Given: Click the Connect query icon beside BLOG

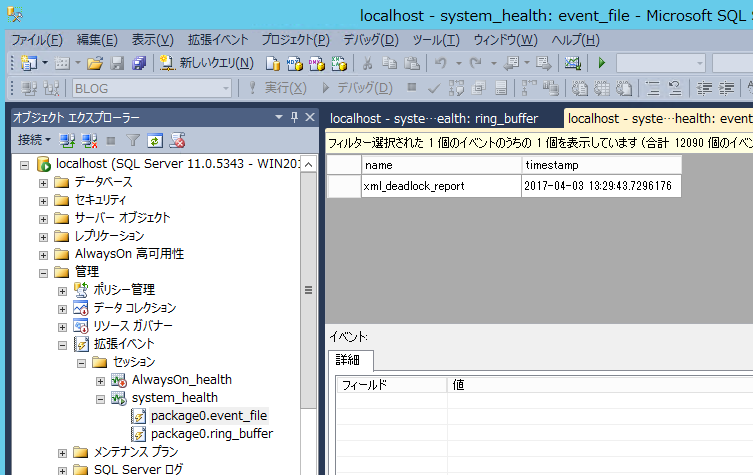Looking at the screenshot, I should pos(29,88).
